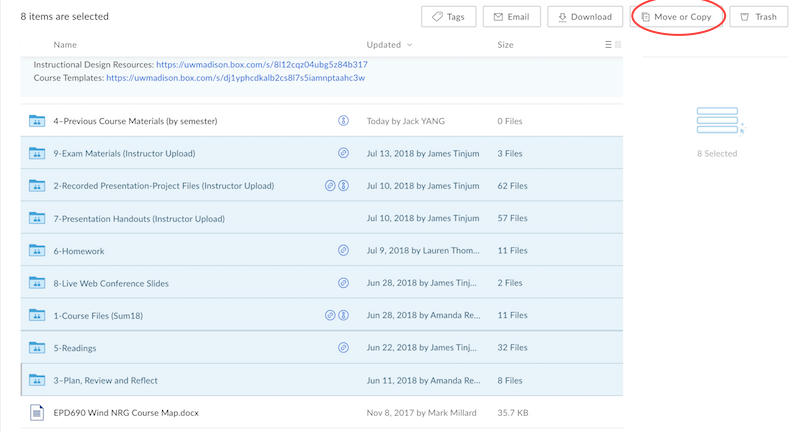Click the Email button

tap(512, 17)
